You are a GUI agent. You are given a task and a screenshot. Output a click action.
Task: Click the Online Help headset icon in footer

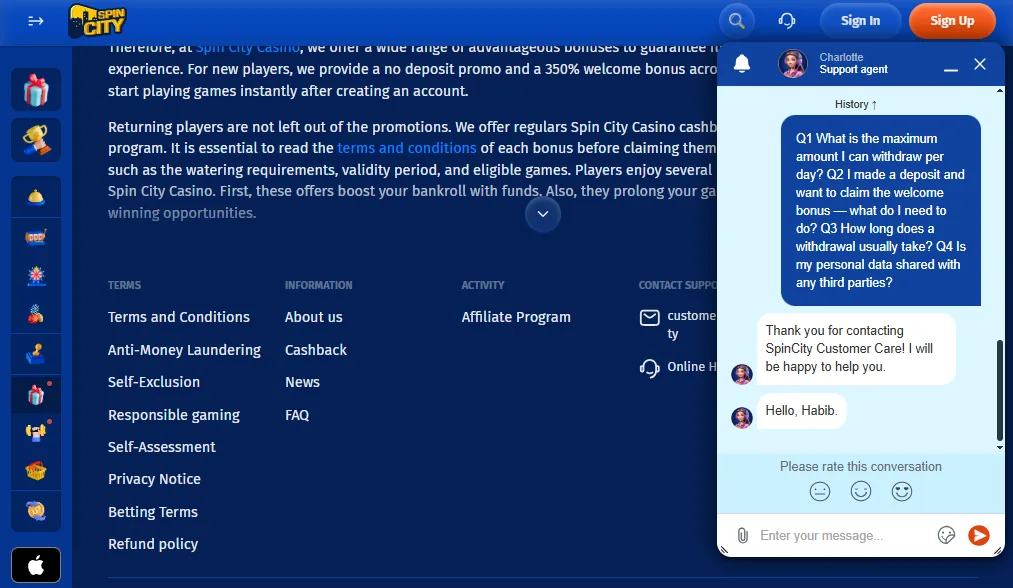(x=649, y=368)
